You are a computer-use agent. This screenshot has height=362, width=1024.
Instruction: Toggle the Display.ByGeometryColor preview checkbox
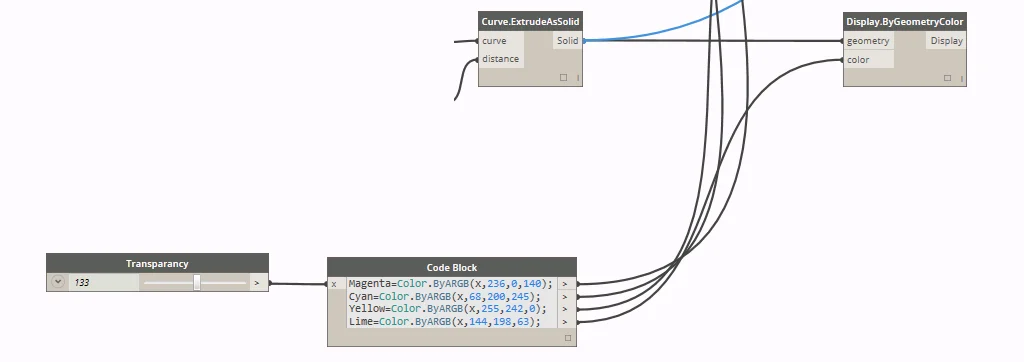[x=947, y=78]
